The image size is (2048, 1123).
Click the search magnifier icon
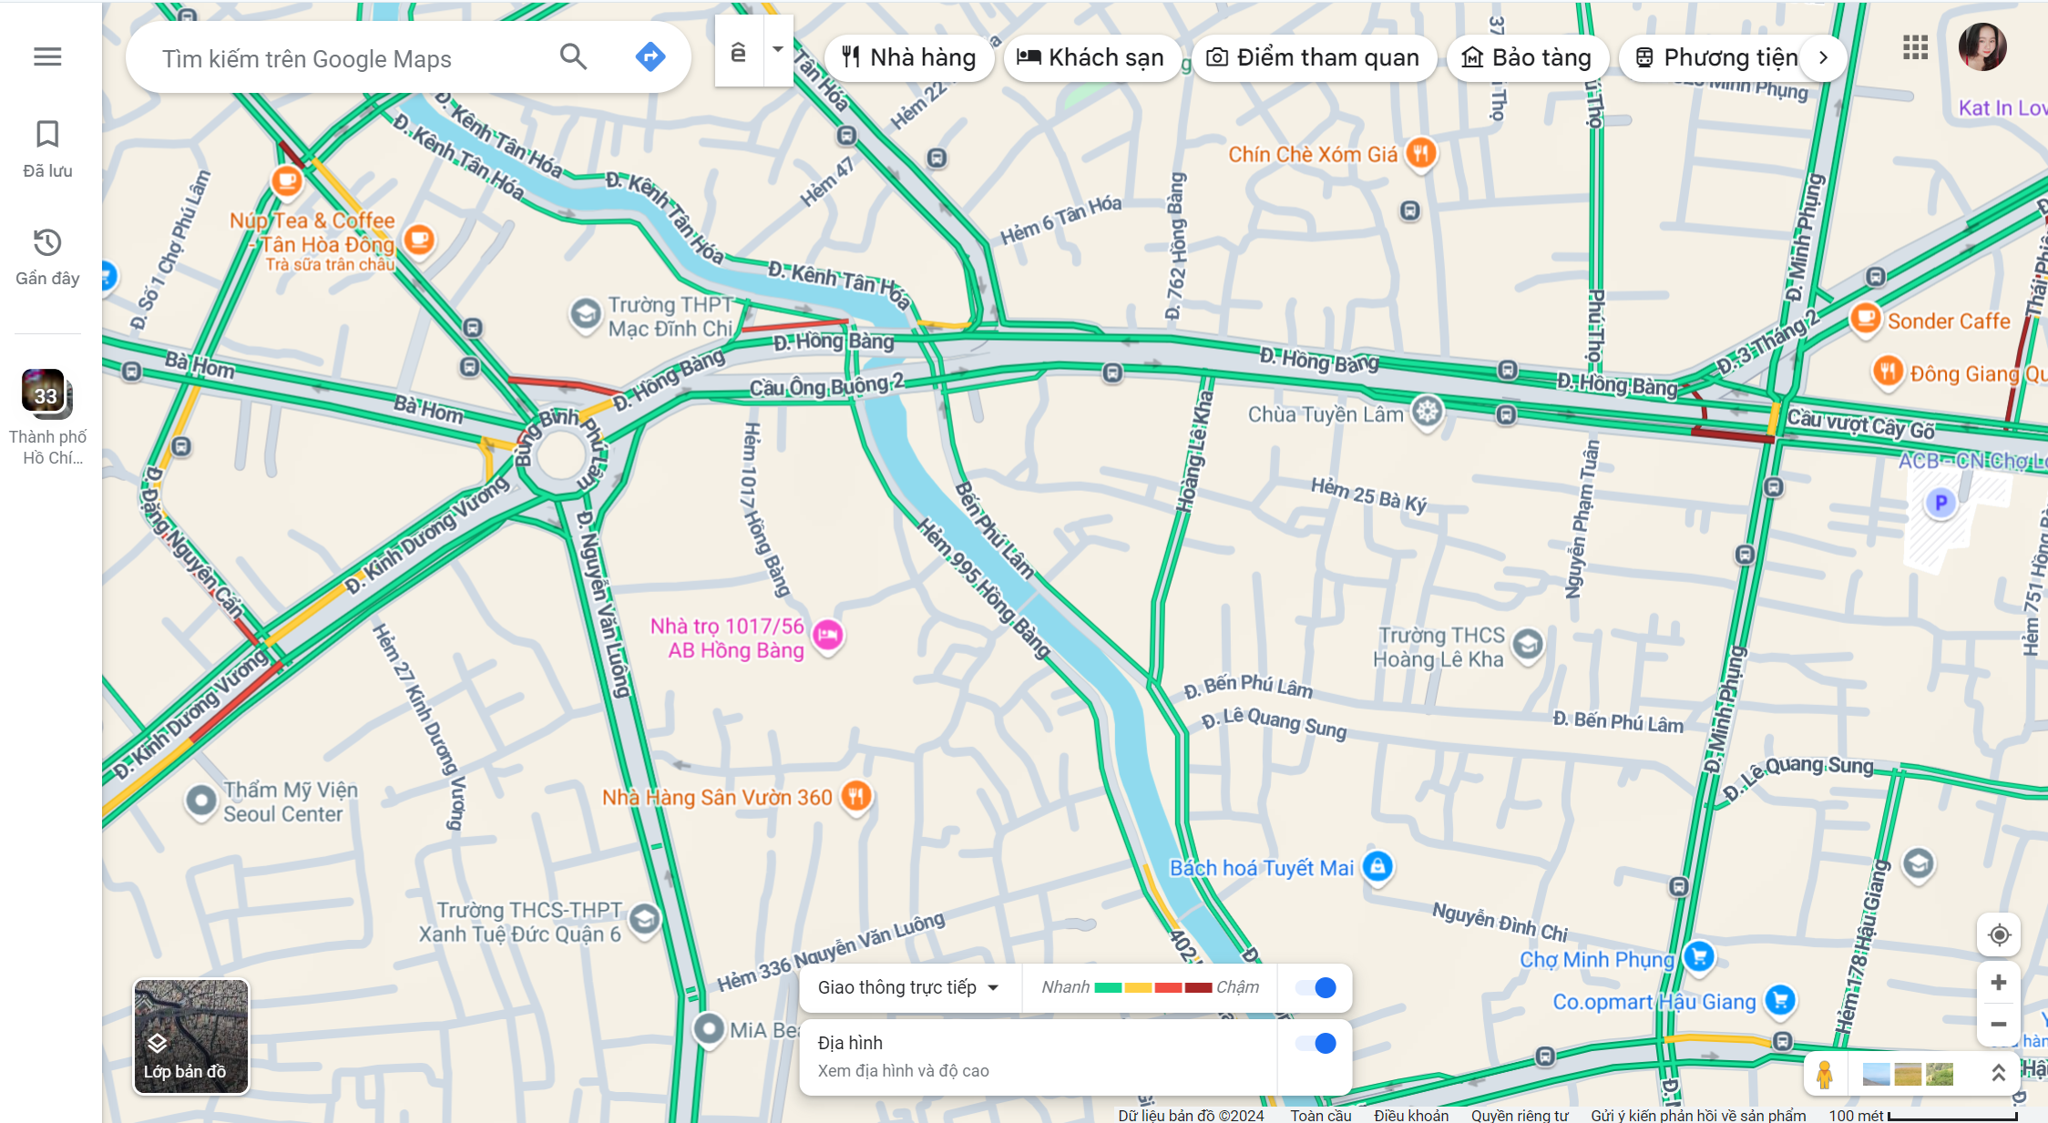[573, 57]
